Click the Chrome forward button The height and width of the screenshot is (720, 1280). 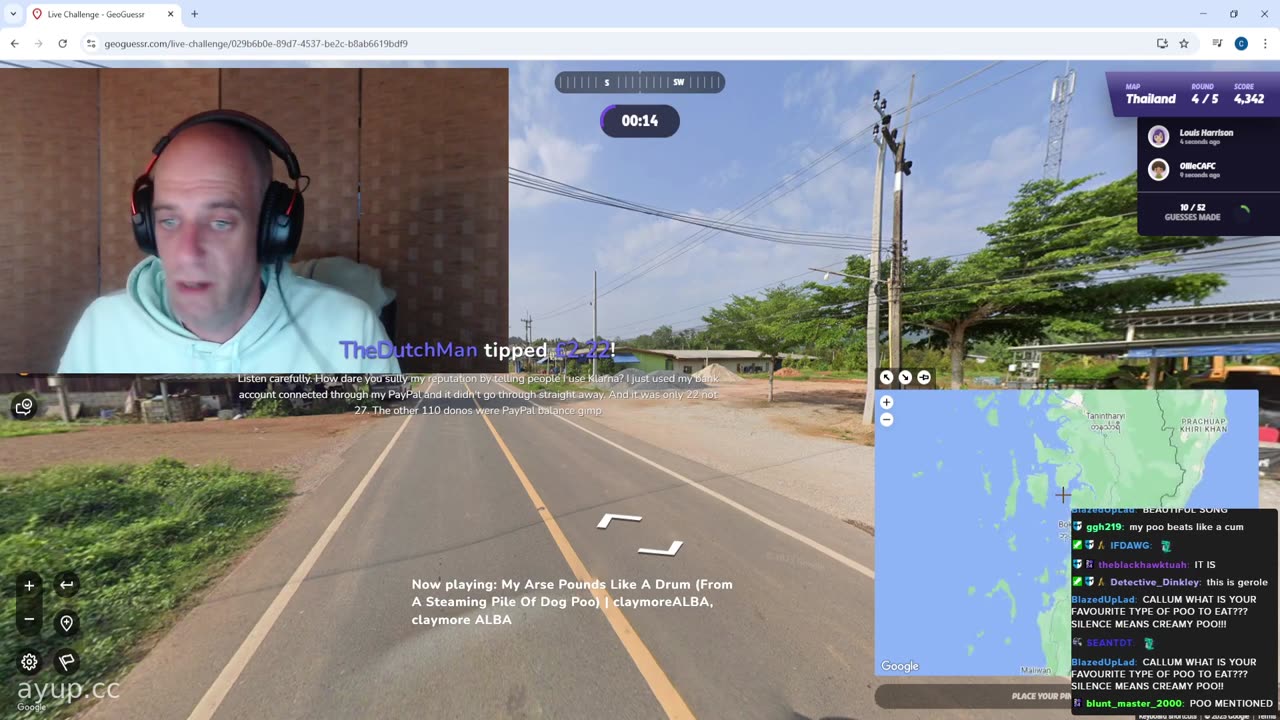click(38, 43)
